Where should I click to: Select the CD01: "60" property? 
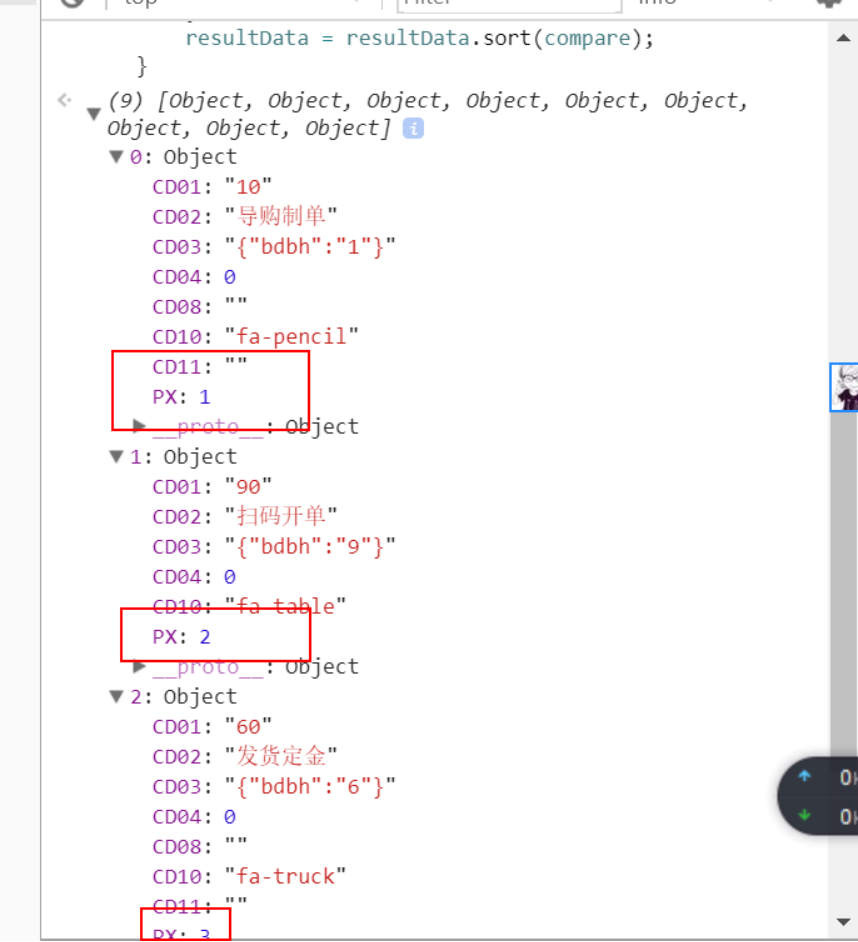(212, 727)
